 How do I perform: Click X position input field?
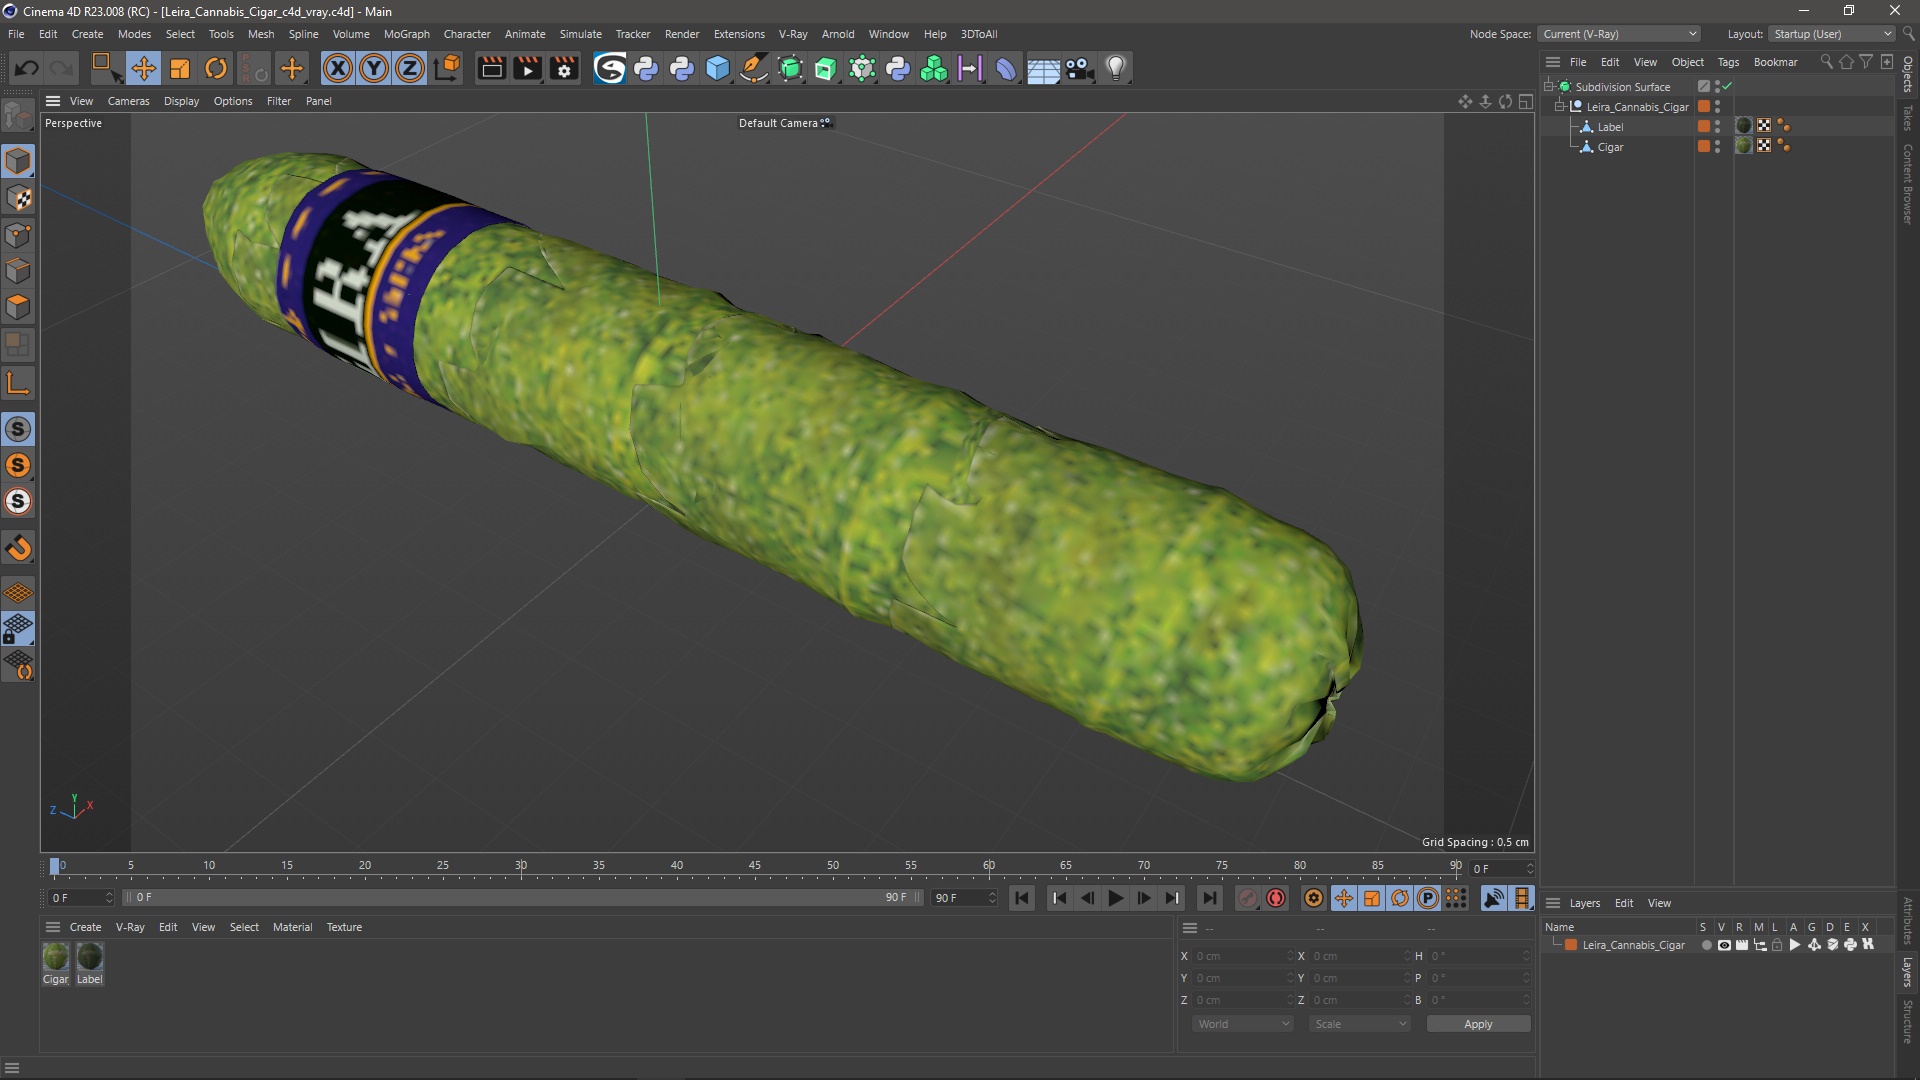1237,956
